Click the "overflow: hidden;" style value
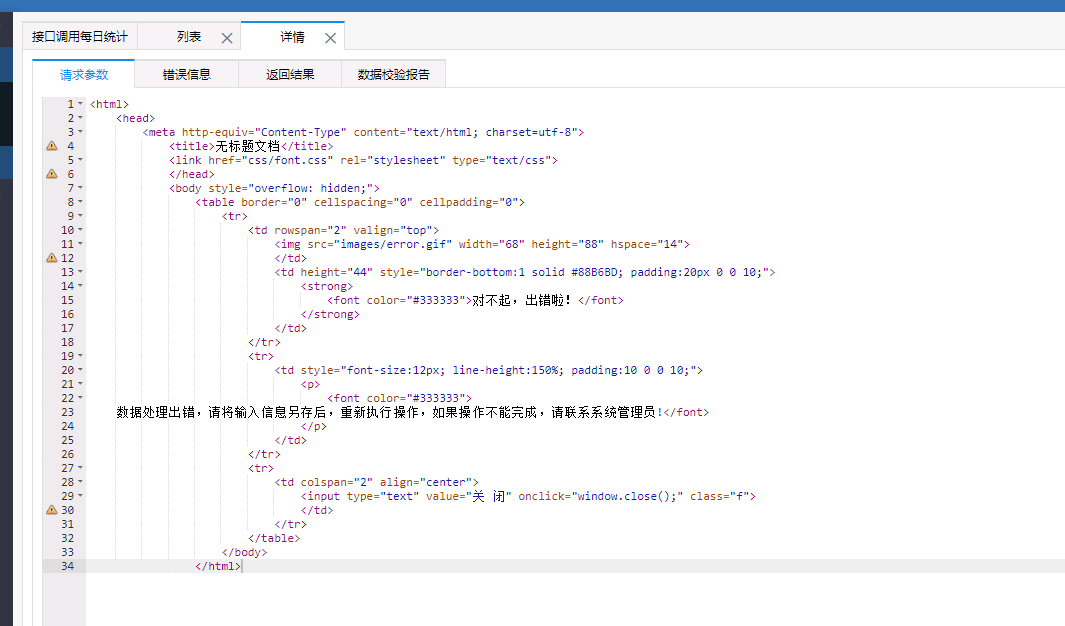 tap(310, 188)
